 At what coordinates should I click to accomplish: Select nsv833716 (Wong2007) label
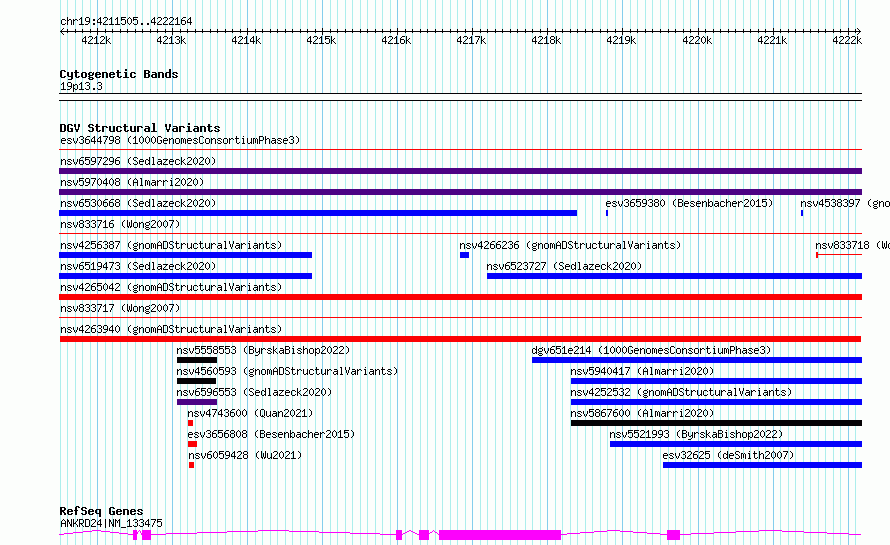click(x=120, y=224)
